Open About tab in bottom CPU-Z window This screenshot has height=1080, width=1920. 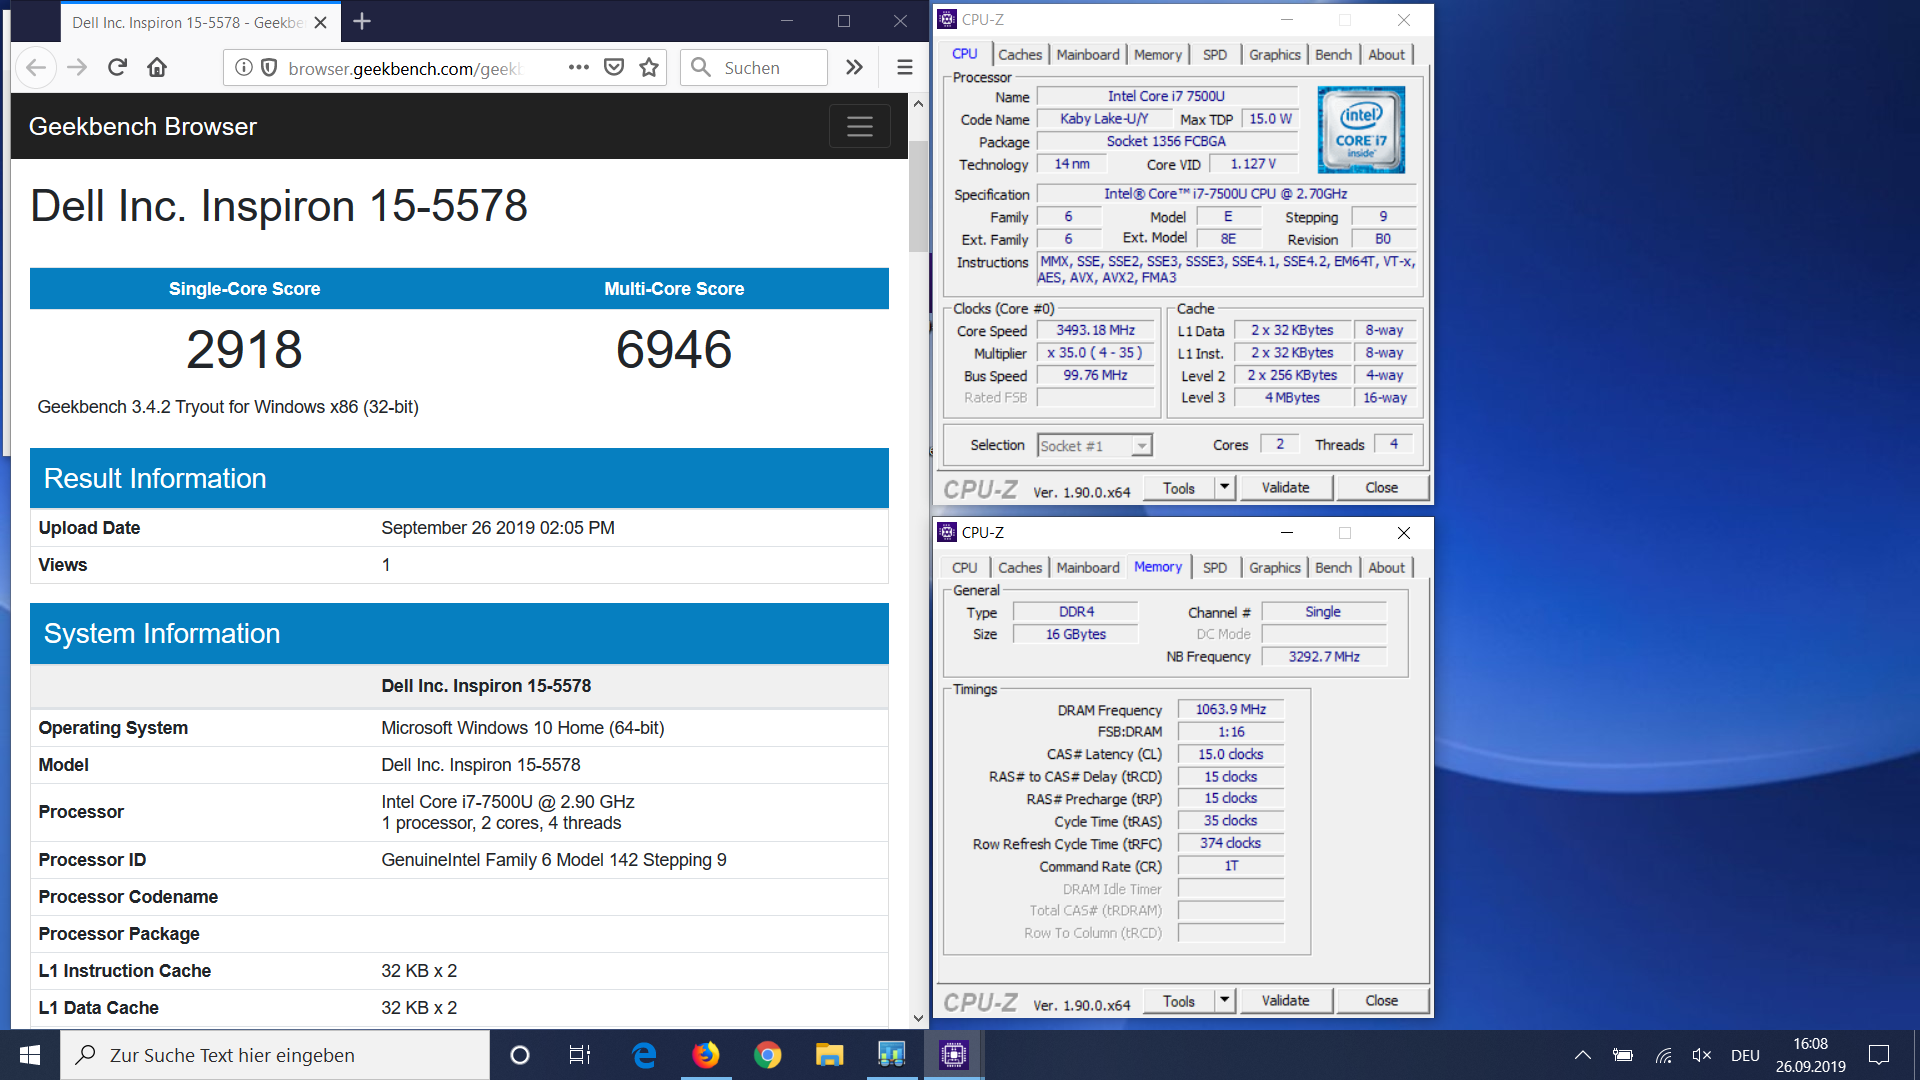pyautogui.click(x=1386, y=567)
